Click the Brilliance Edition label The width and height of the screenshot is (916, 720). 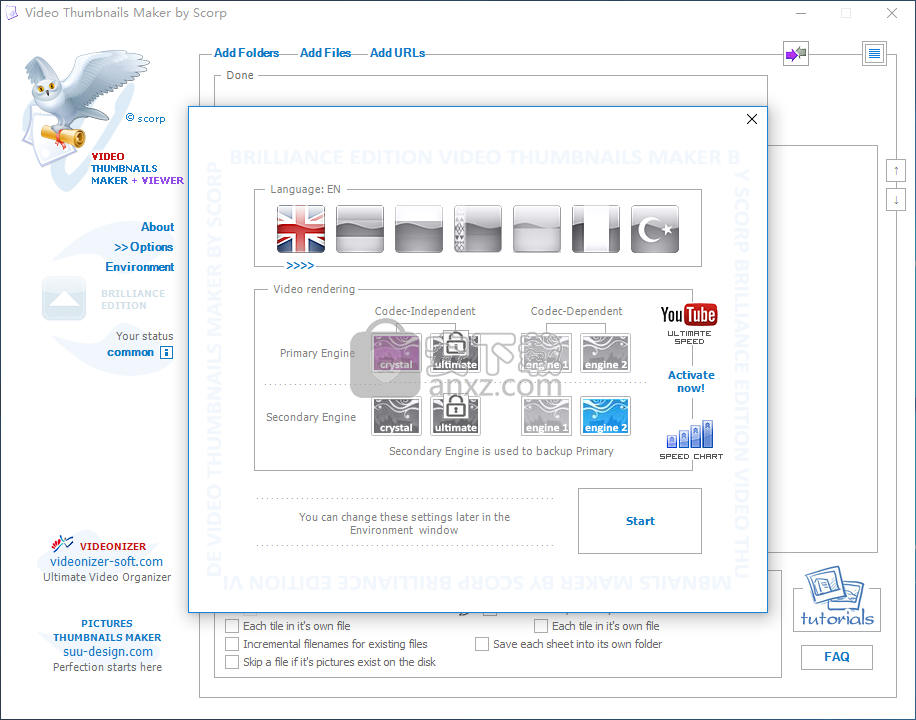point(133,299)
